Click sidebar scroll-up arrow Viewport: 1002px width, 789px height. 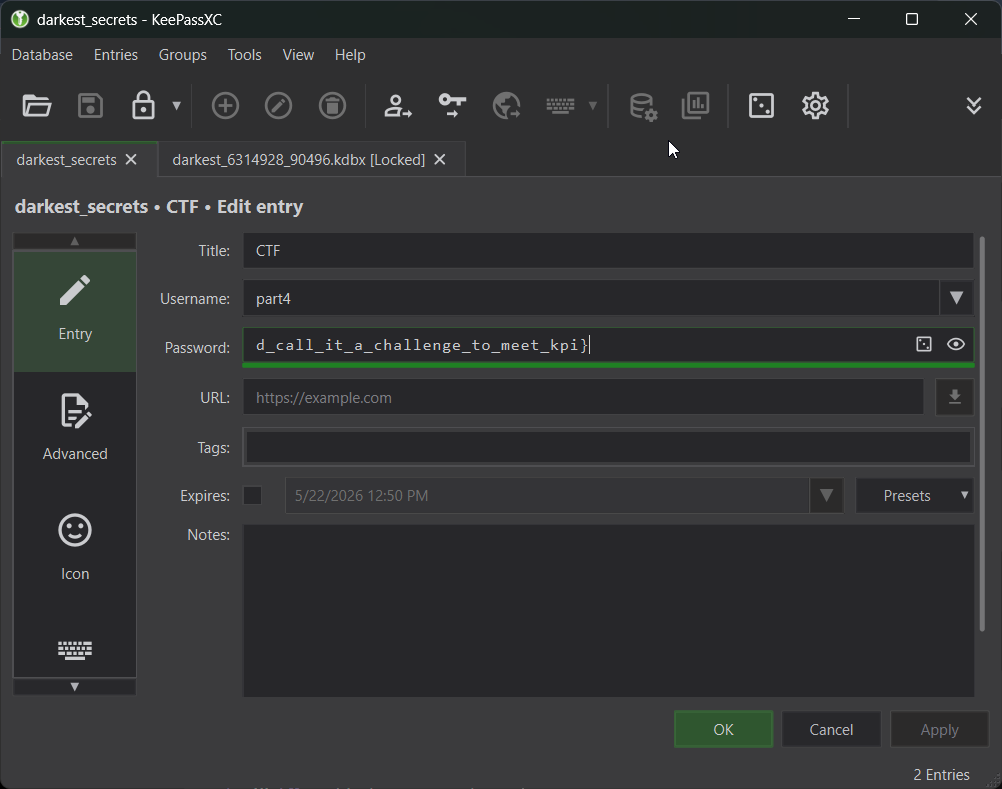pos(75,241)
